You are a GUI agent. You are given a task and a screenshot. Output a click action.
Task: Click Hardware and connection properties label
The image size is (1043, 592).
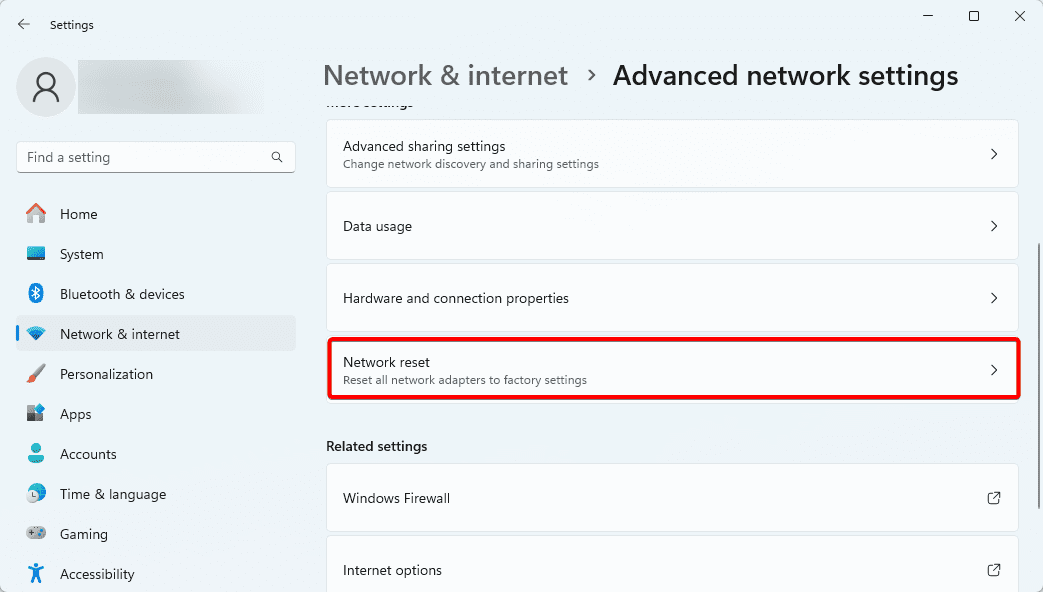456,298
